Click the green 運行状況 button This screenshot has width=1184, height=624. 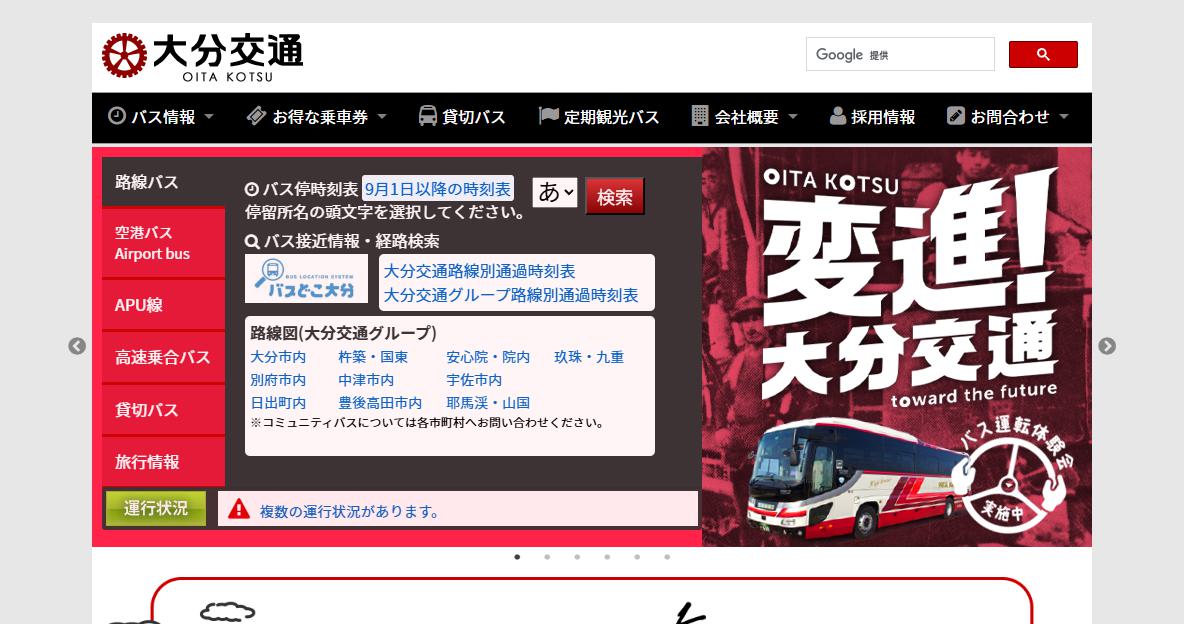click(156, 508)
